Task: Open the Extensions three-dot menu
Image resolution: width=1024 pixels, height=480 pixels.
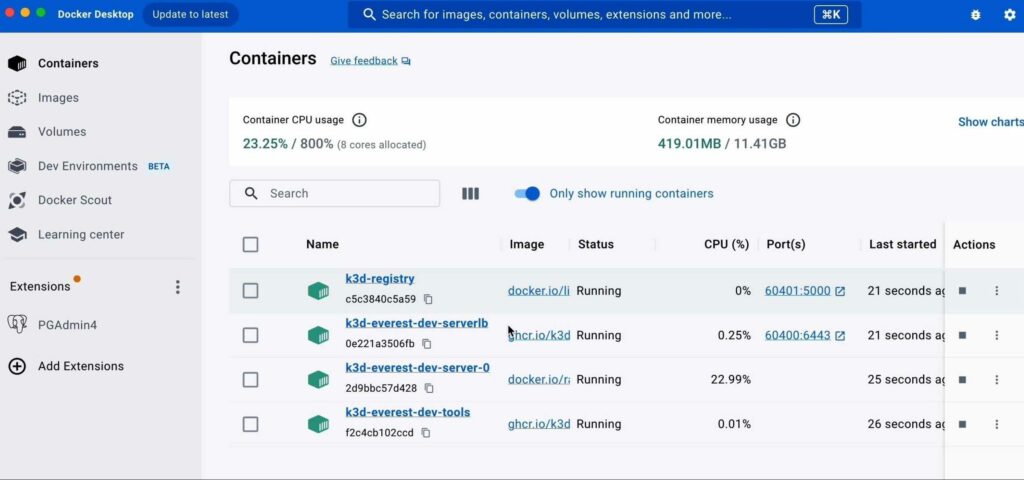Action: pos(178,287)
